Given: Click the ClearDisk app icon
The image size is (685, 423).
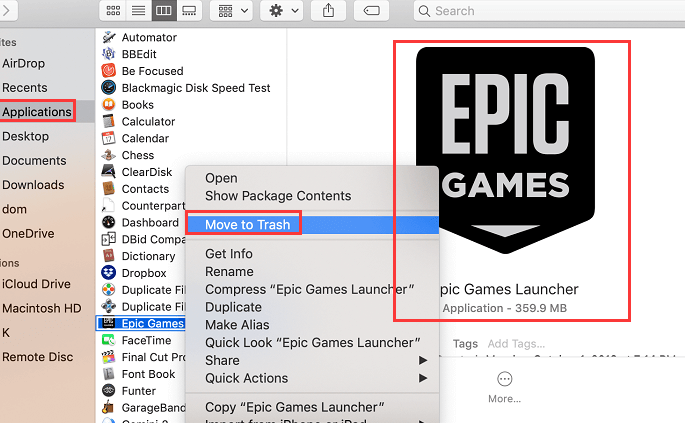Looking at the screenshot, I should (108, 172).
